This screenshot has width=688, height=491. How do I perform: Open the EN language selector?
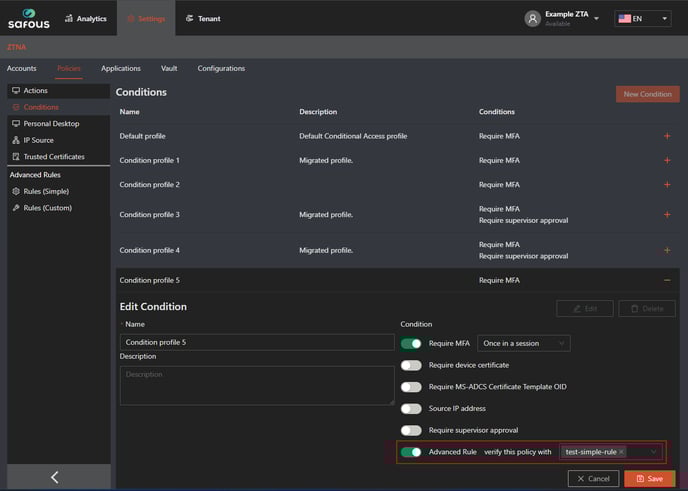(642, 18)
